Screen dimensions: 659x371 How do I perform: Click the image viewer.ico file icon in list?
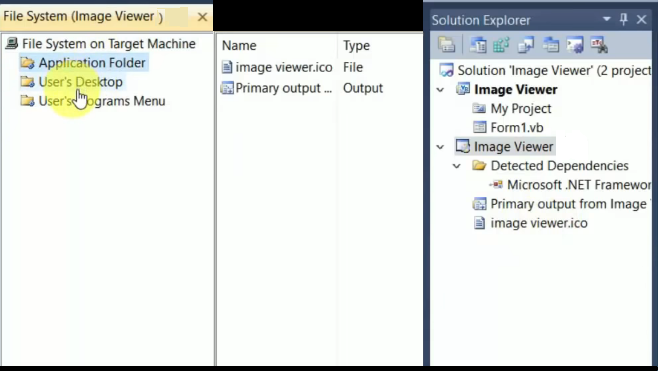[227, 67]
